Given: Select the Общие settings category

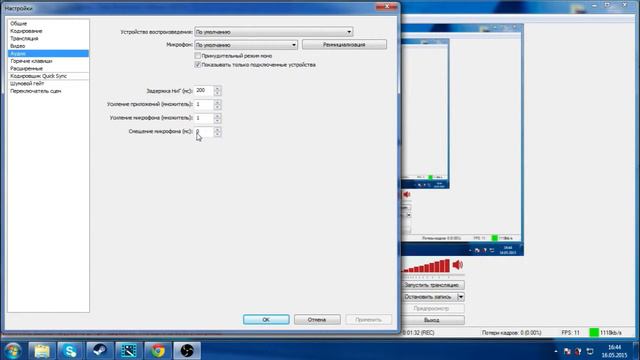Looking at the screenshot, I should tap(48, 24).
